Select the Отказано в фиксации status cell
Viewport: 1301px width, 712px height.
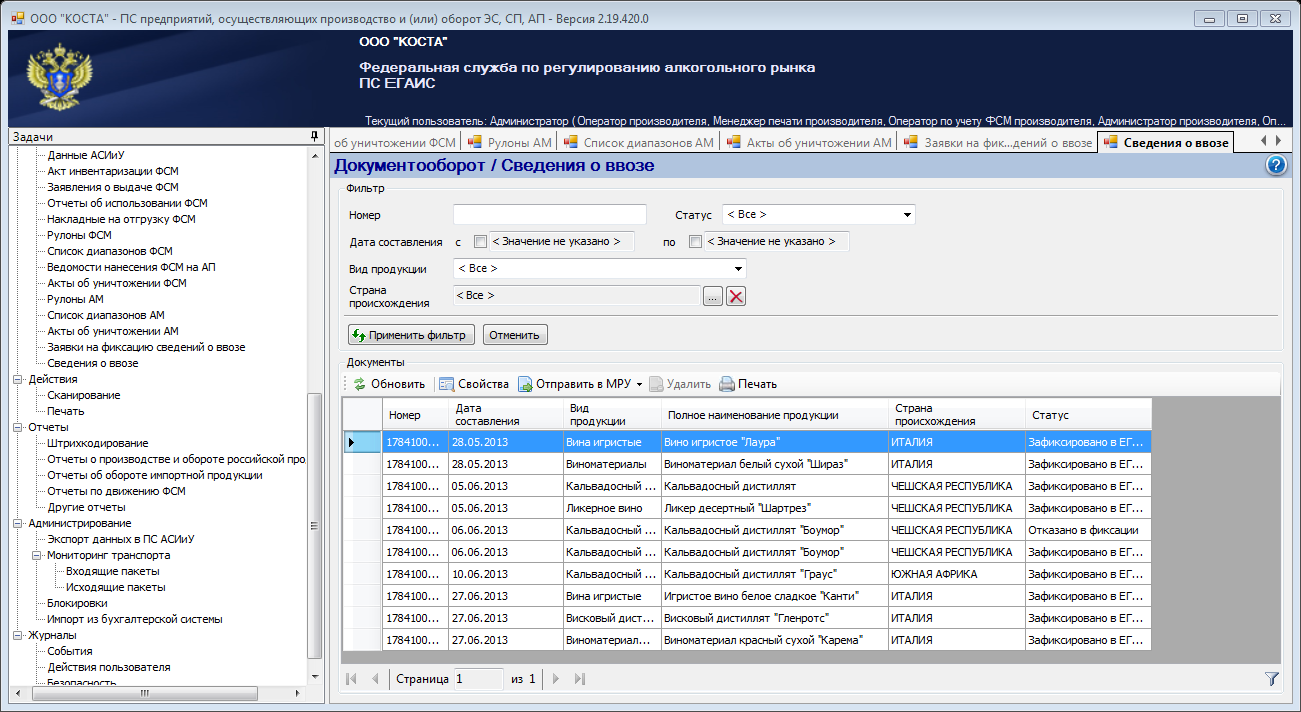1088,530
